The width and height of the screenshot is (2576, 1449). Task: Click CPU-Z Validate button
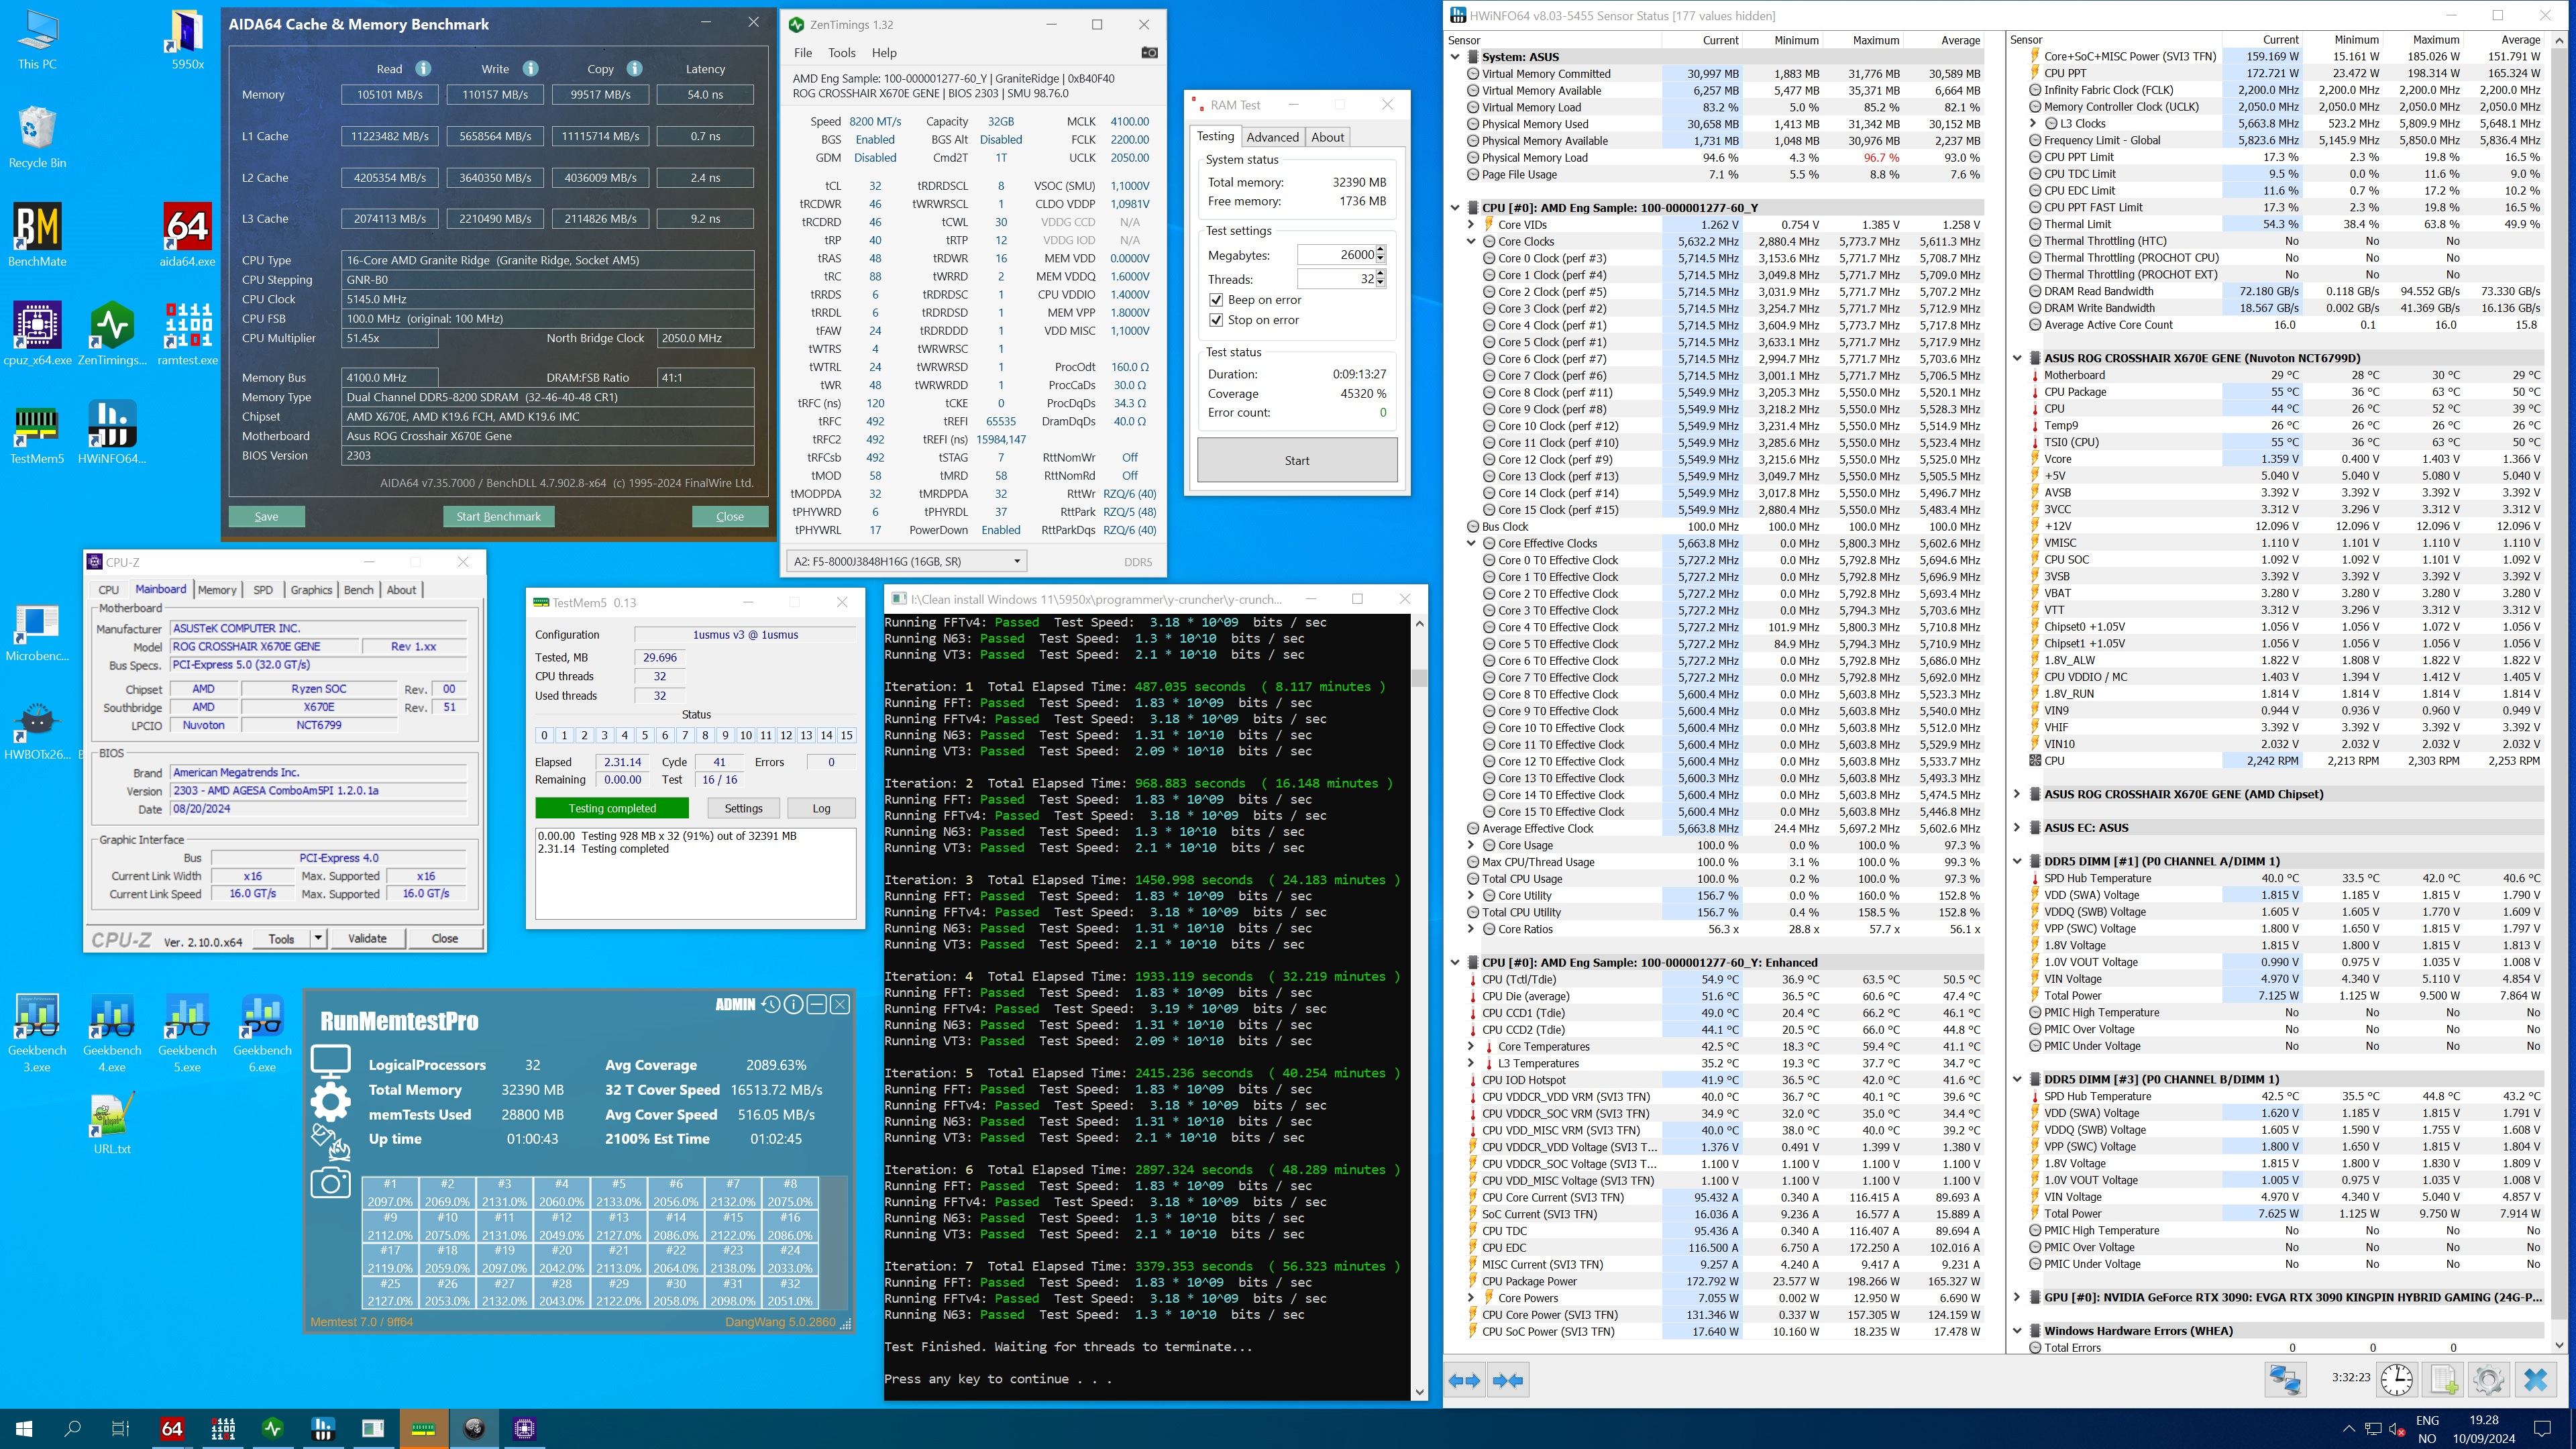(x=367, y=938)
